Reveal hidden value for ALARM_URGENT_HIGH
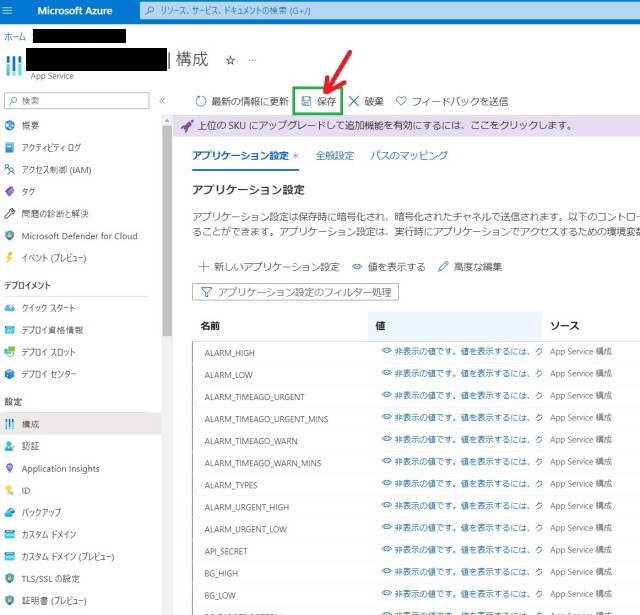This screenshot has width=640, height=615. click(462, 506)
